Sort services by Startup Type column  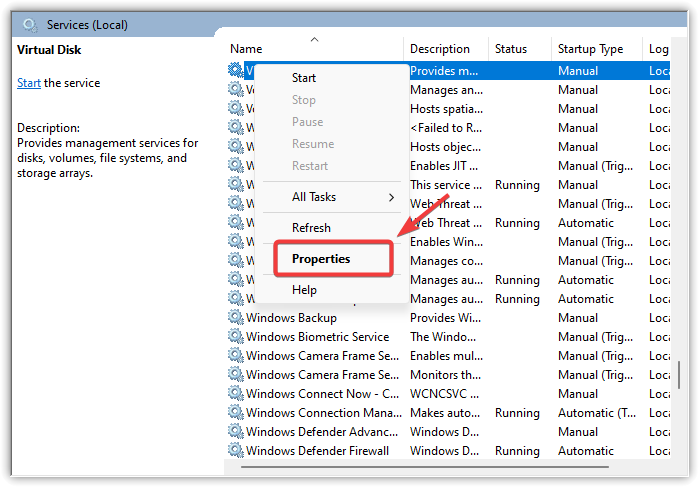[x=590, y=49]
